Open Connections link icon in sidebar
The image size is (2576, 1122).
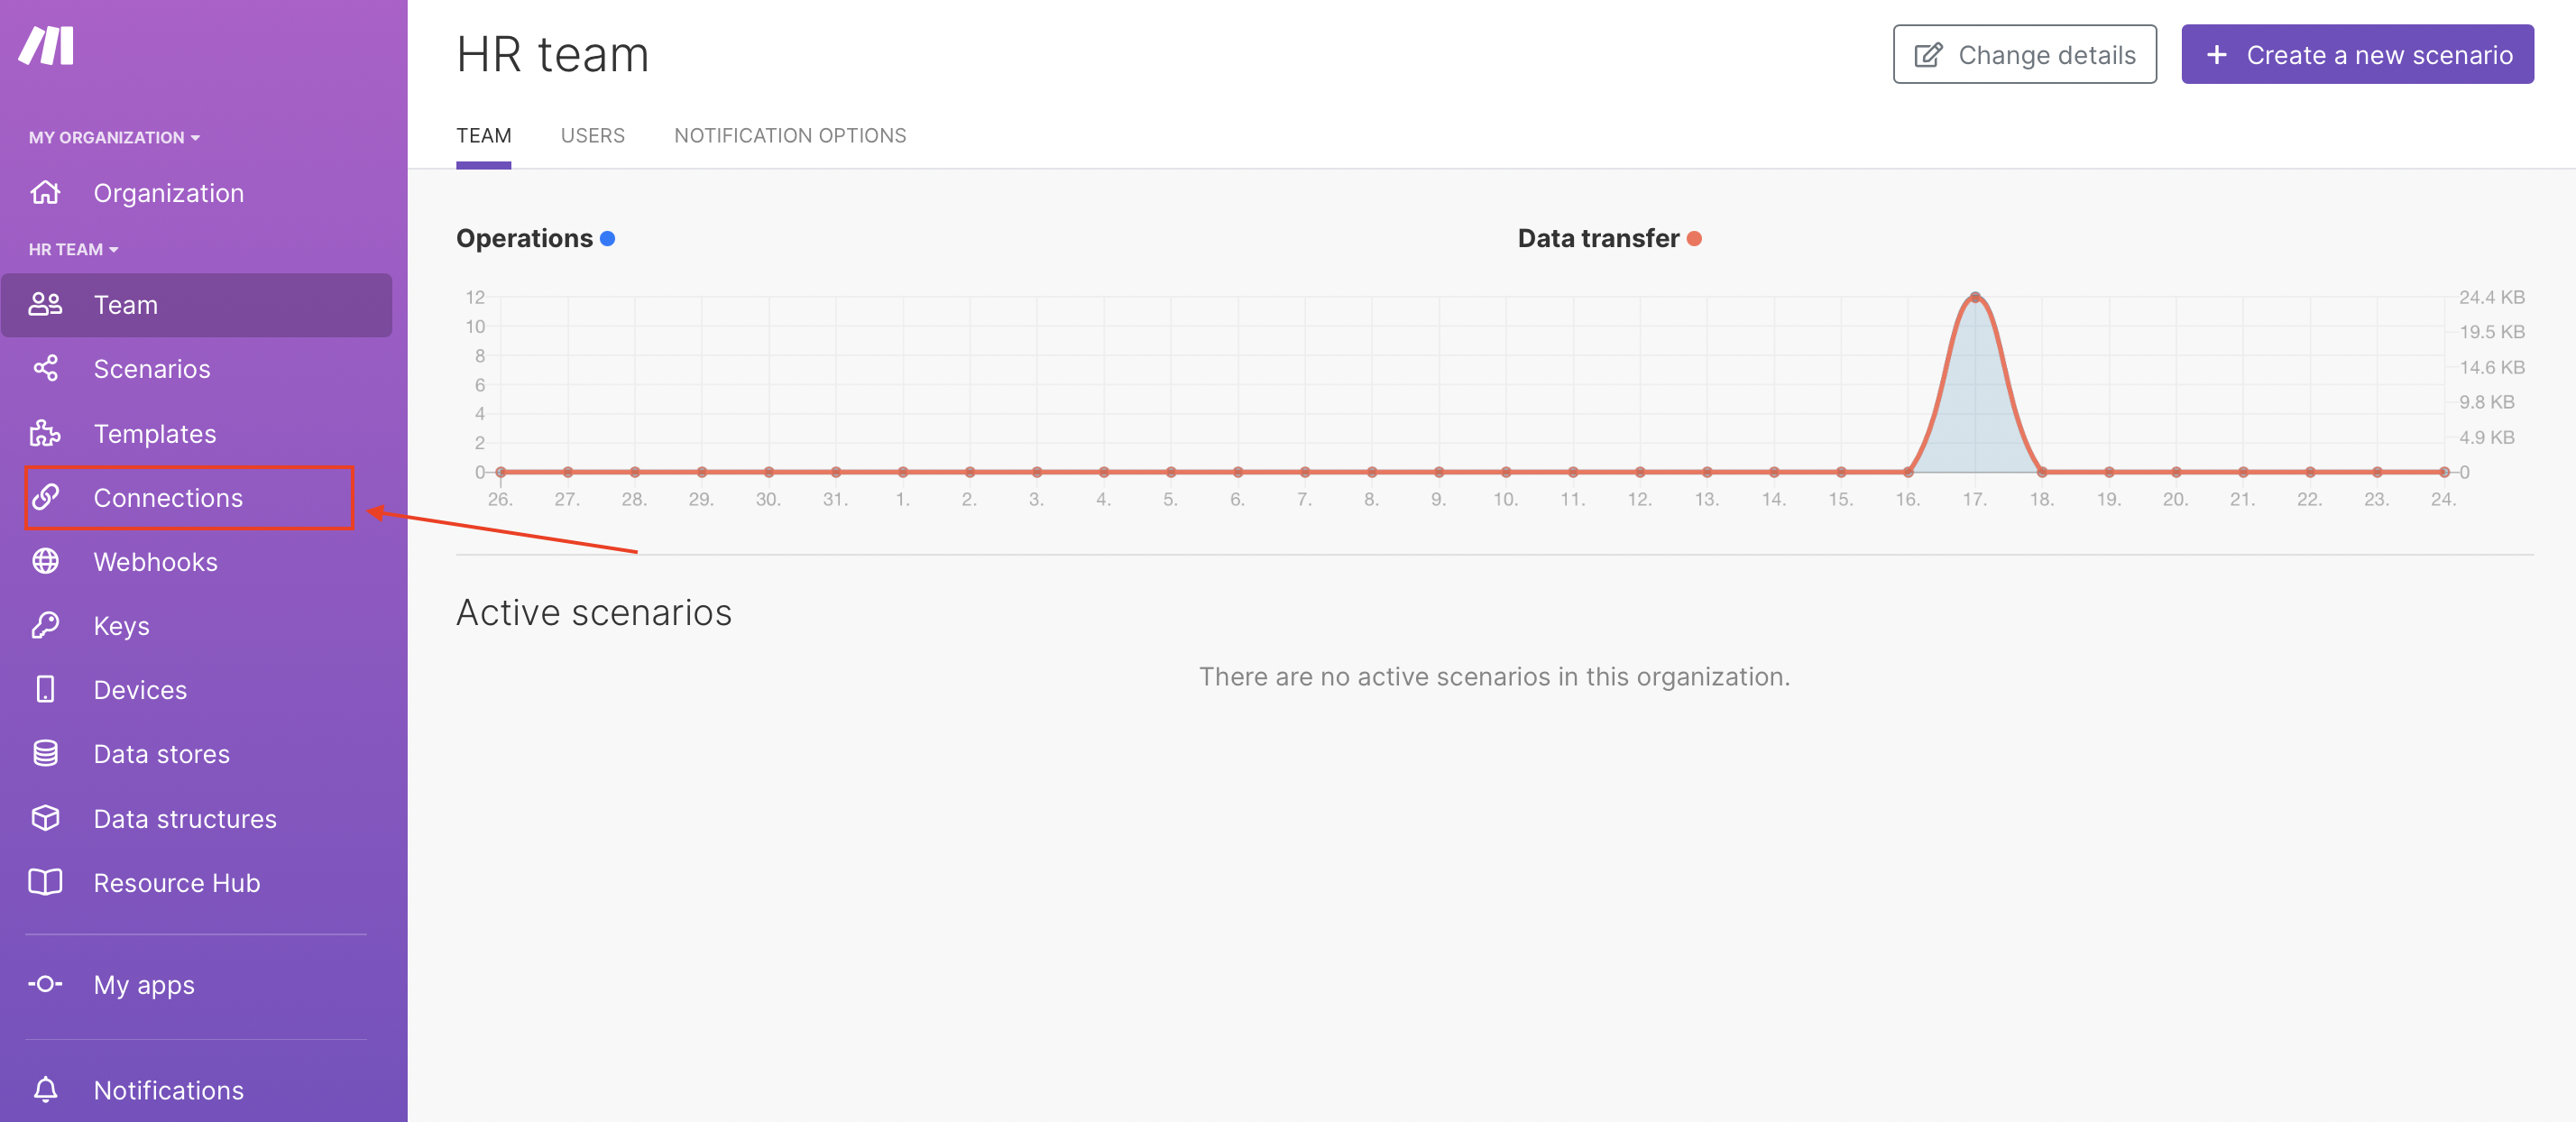tap(45, 497)
